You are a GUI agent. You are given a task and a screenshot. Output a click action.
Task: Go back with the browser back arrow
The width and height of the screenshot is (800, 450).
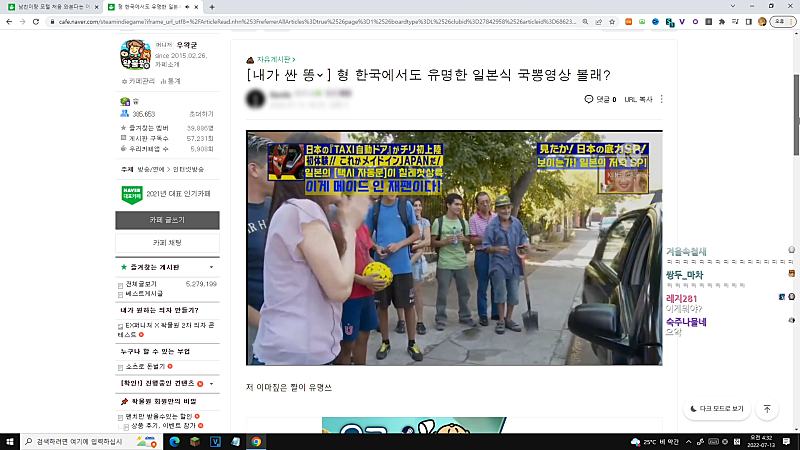pyautogui.click(x=9, y=22)
